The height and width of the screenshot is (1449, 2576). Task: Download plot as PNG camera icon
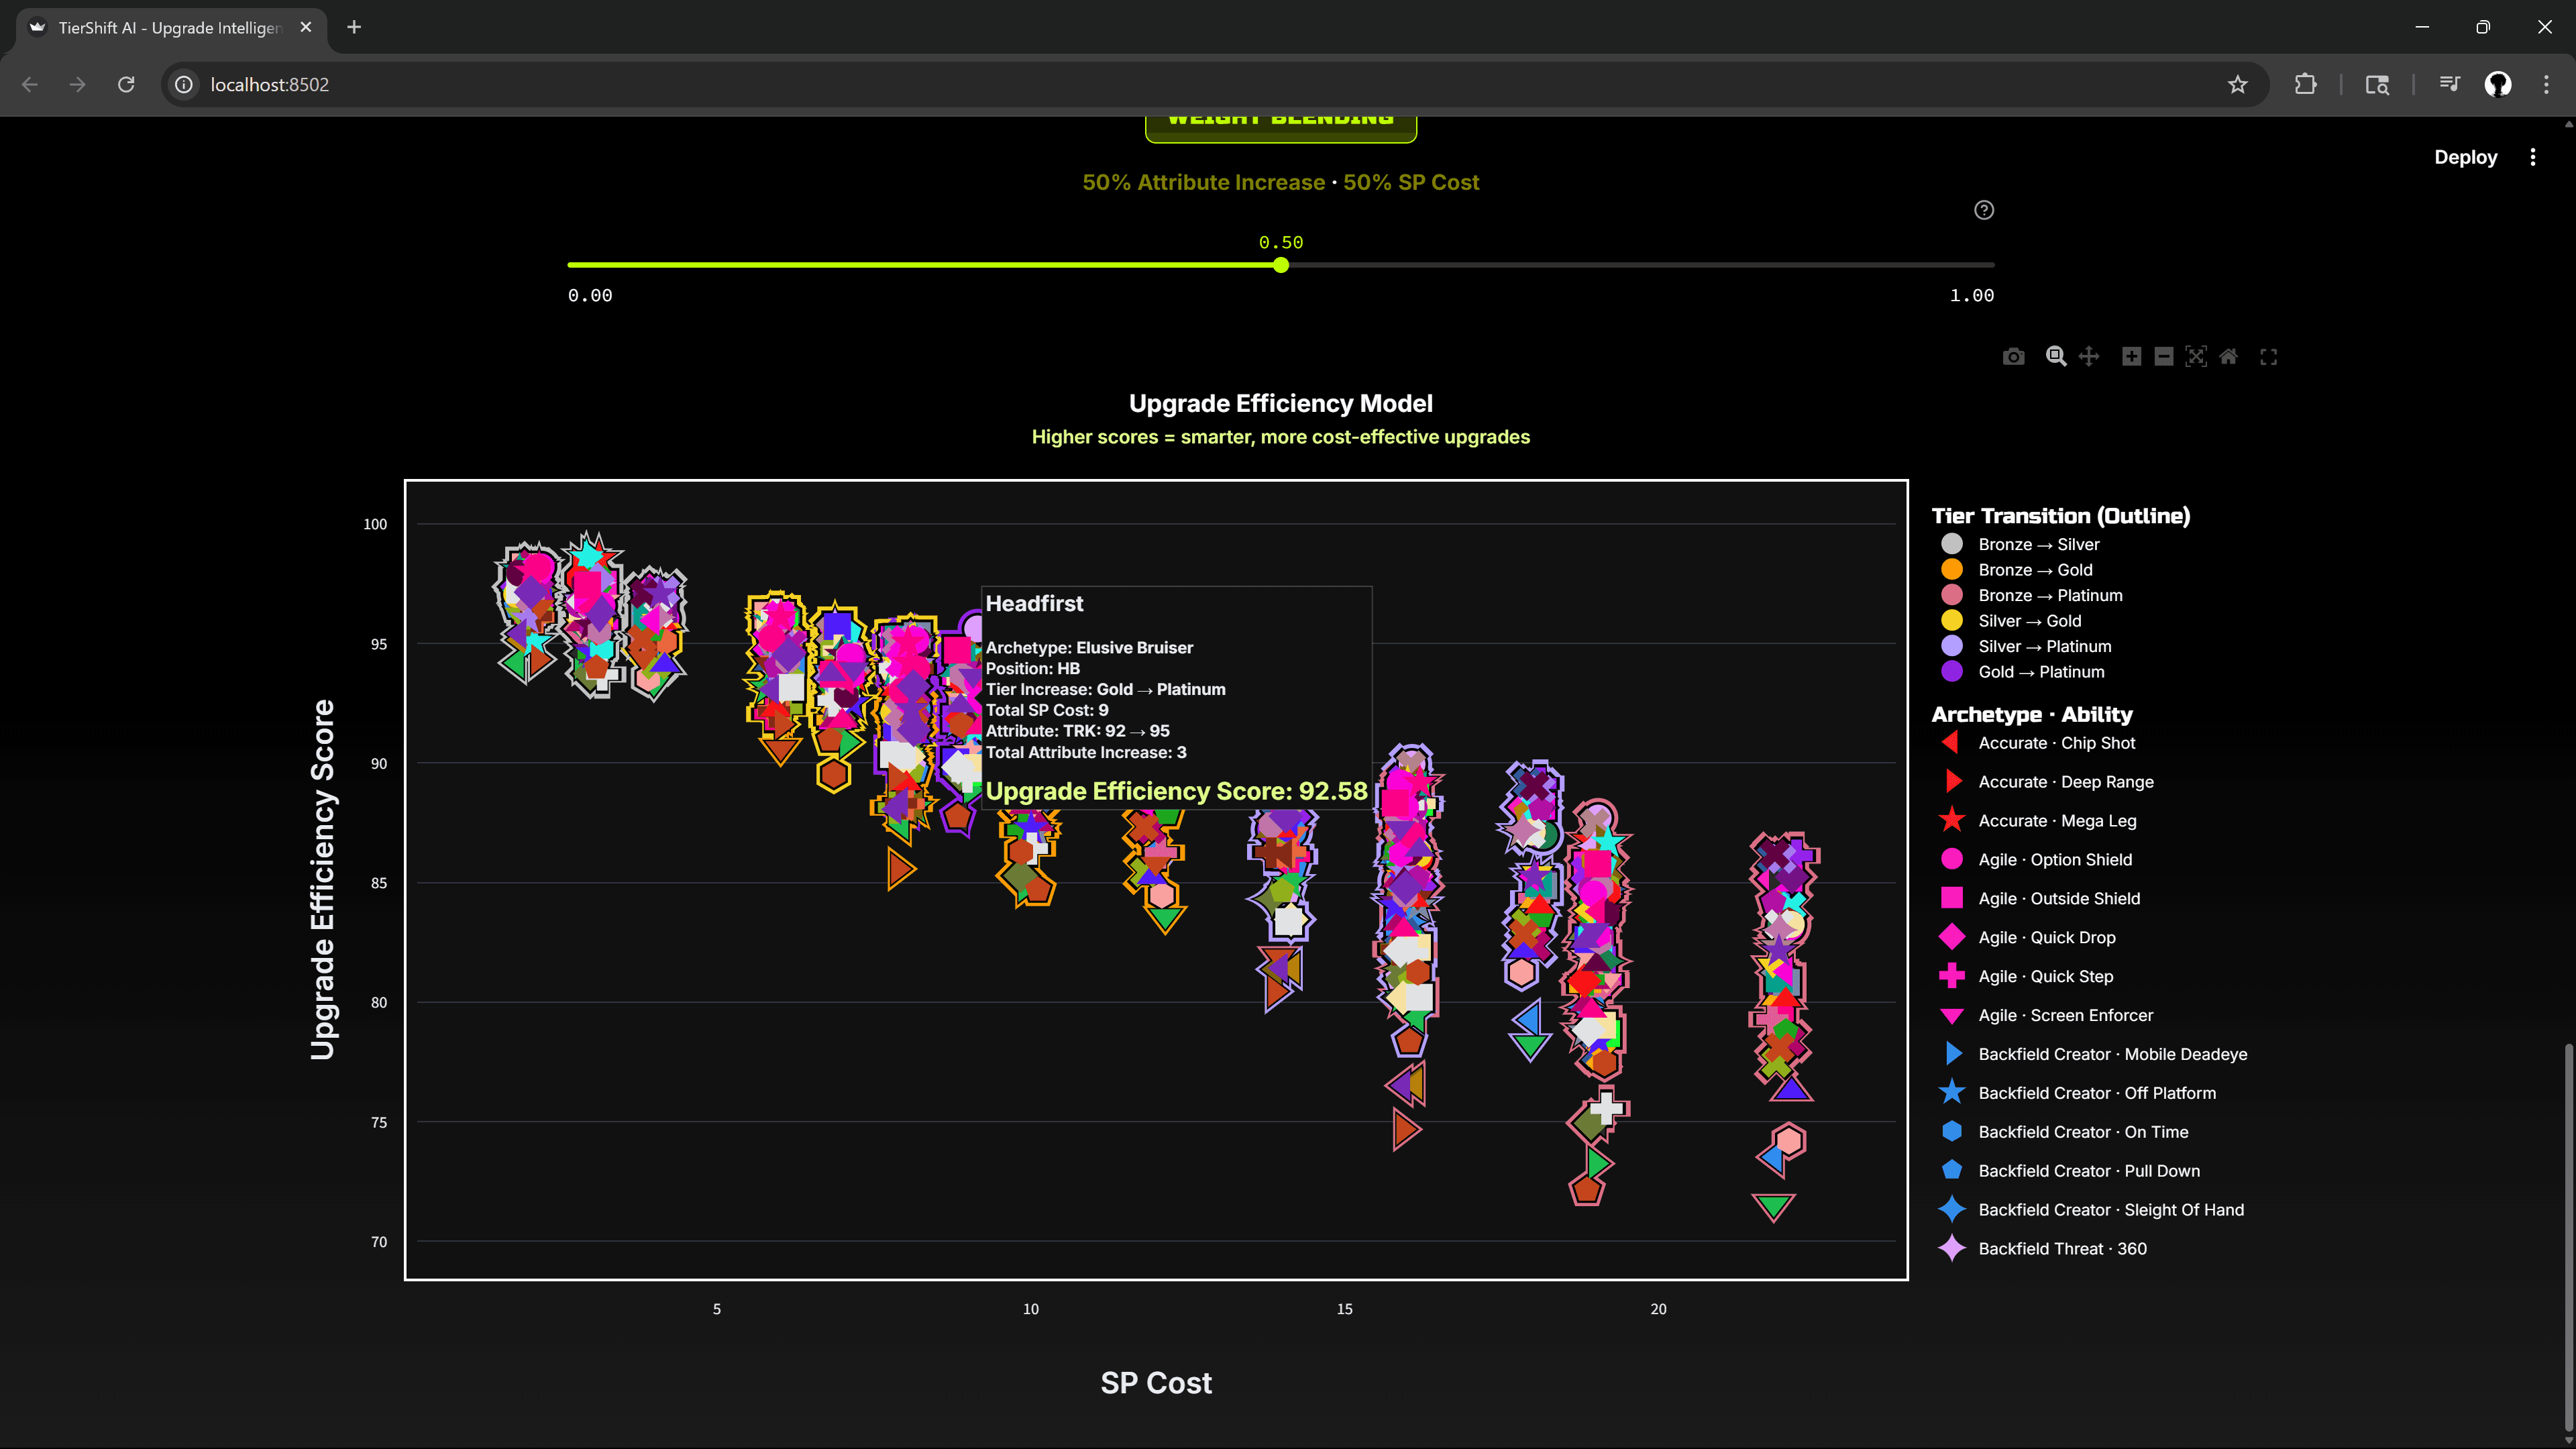point(2013,357)
